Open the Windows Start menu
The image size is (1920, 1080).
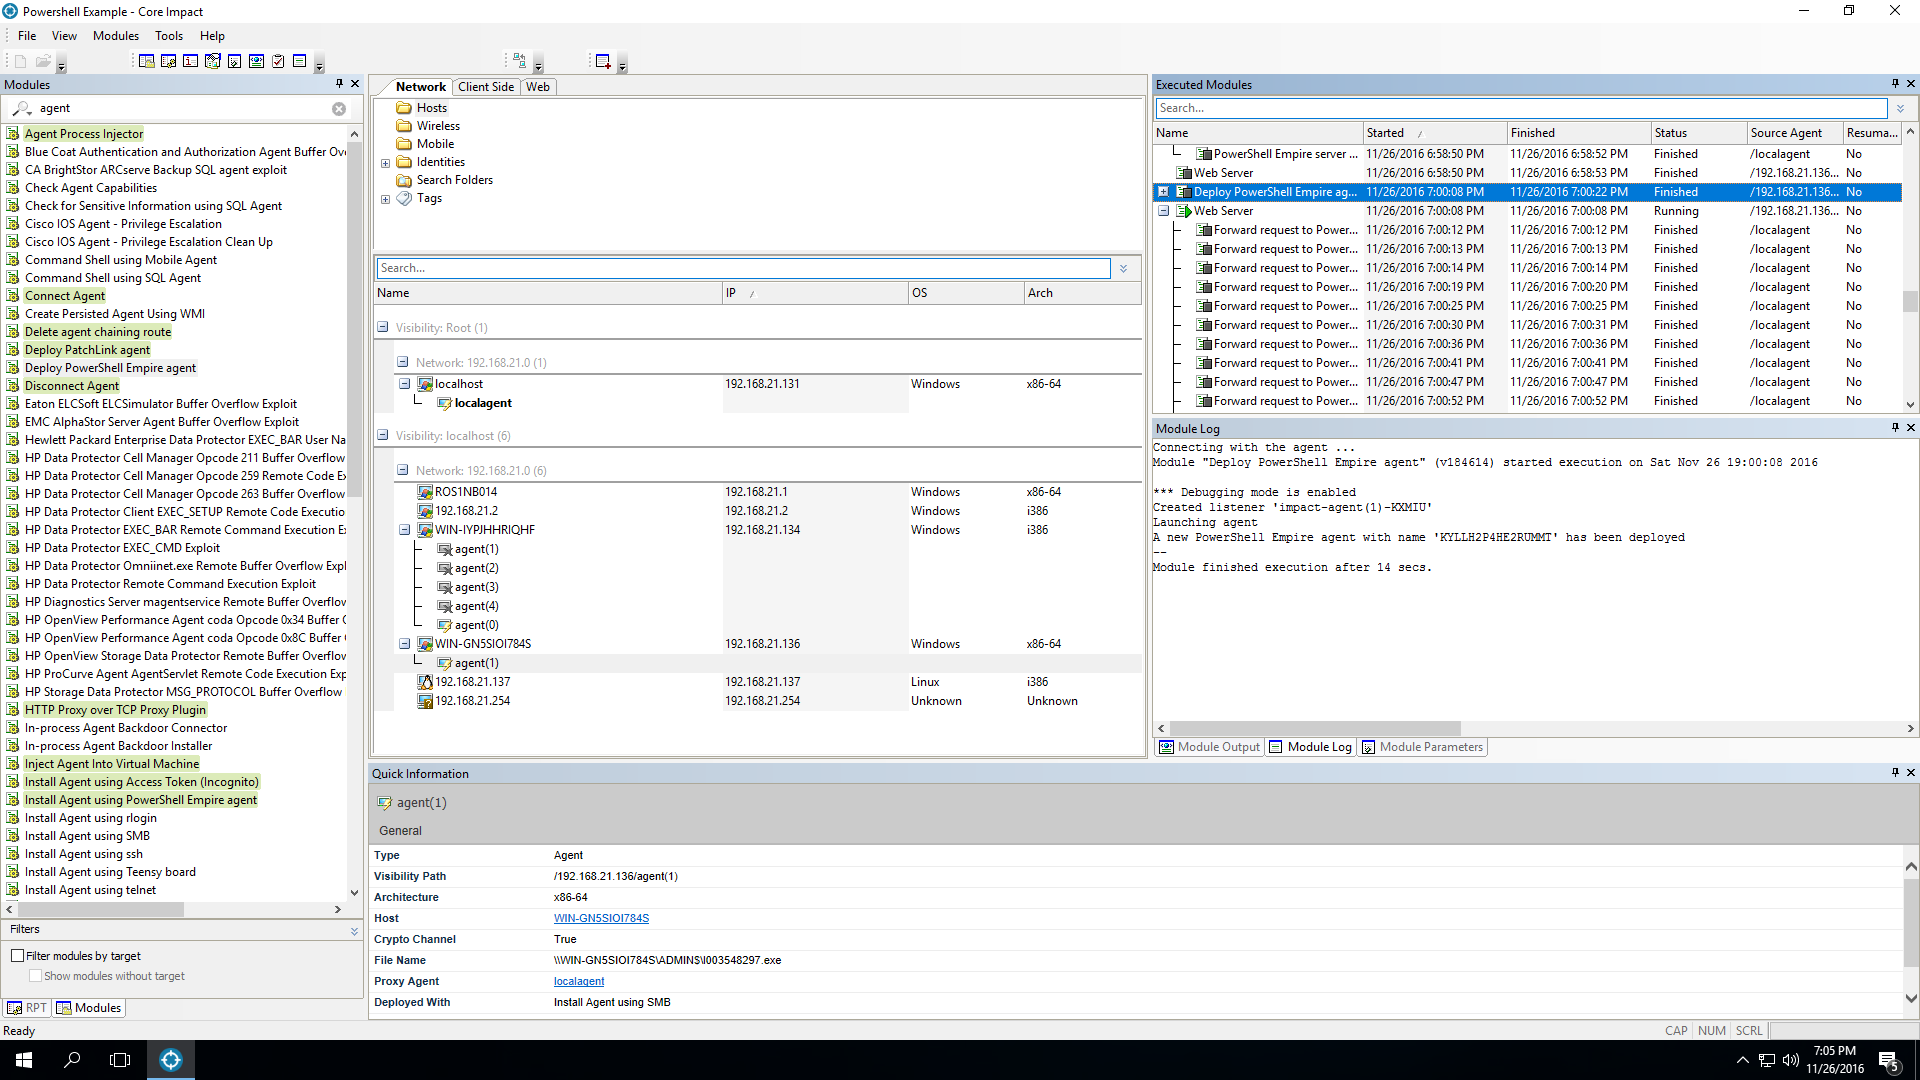pos(24,1060)
